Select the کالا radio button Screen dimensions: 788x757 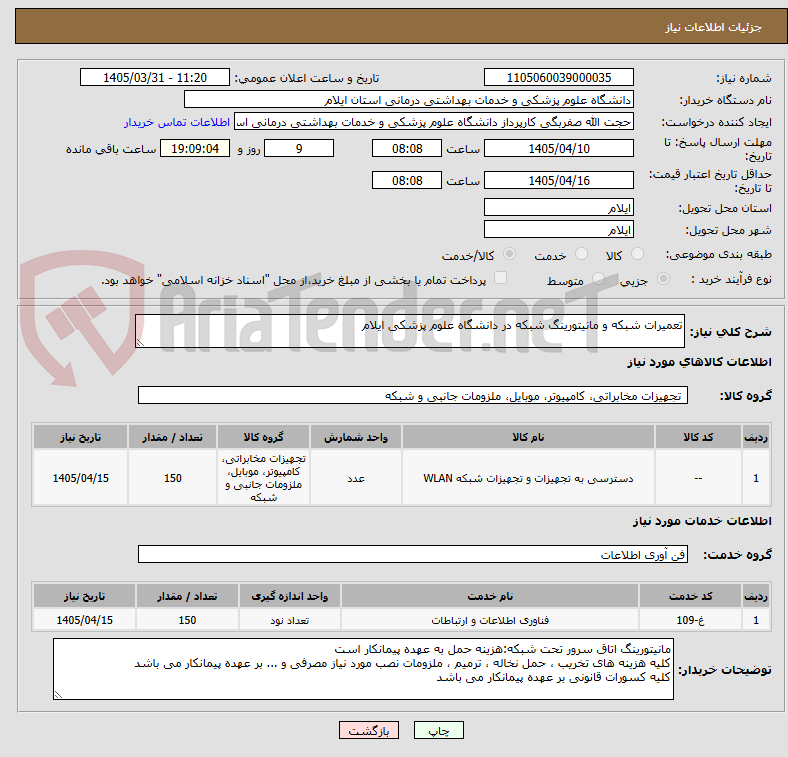[637, 254]
